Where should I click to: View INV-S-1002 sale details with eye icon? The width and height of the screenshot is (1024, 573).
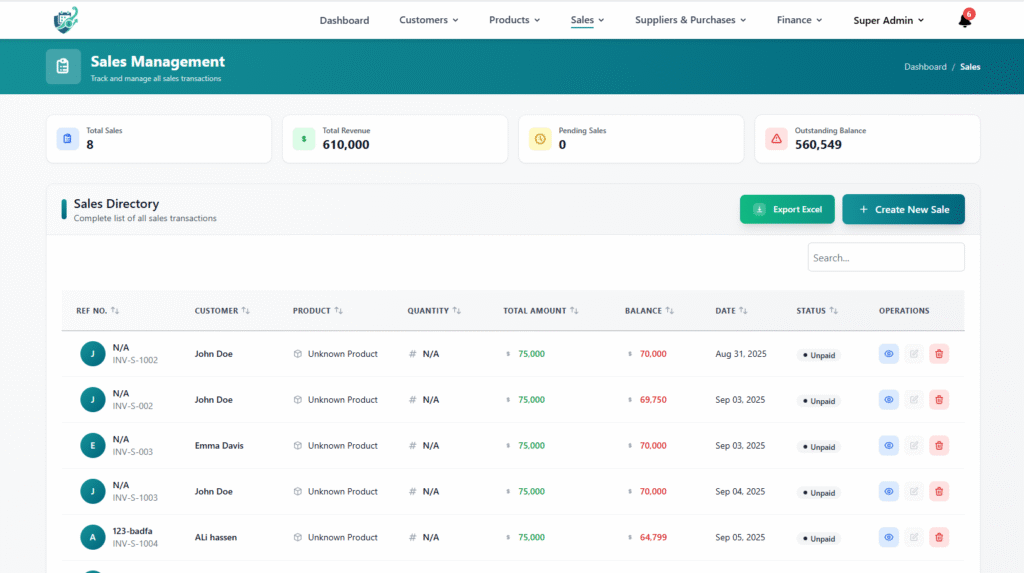click(888, 354)
